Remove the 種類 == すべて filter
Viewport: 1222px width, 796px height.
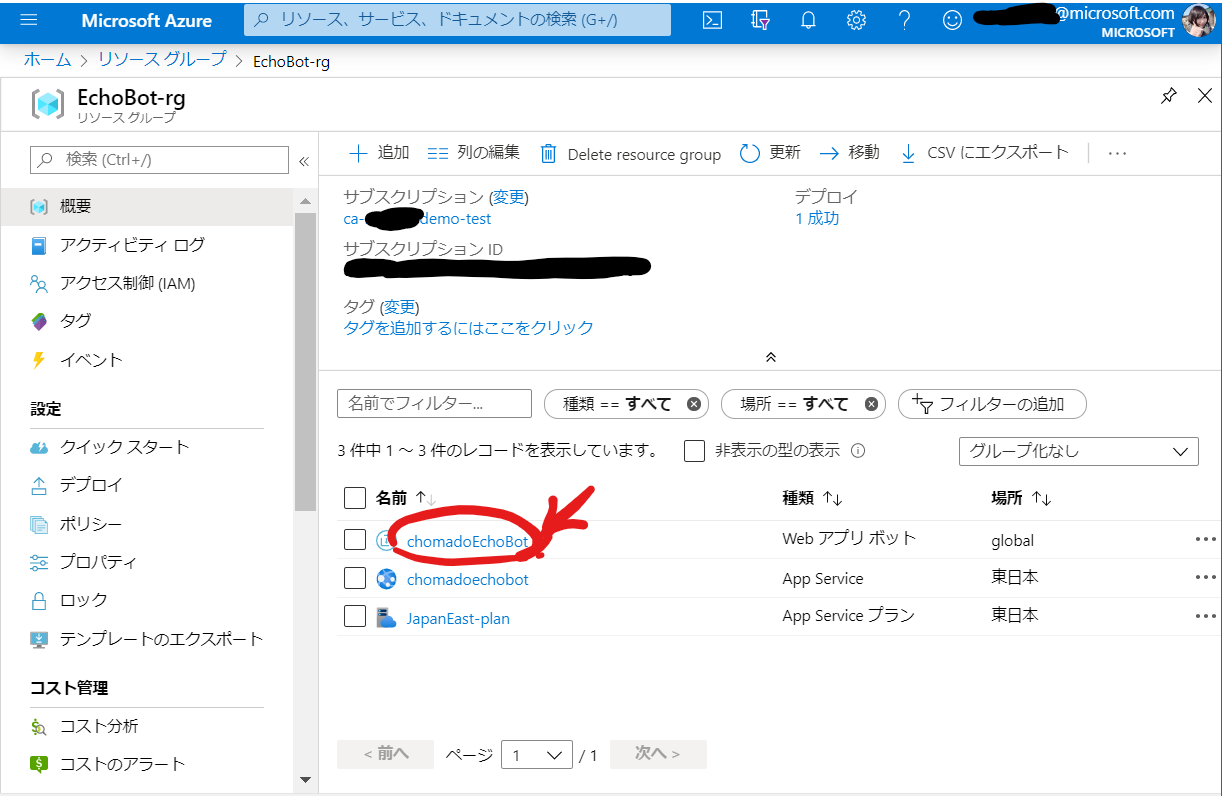[x=694, y=404]
